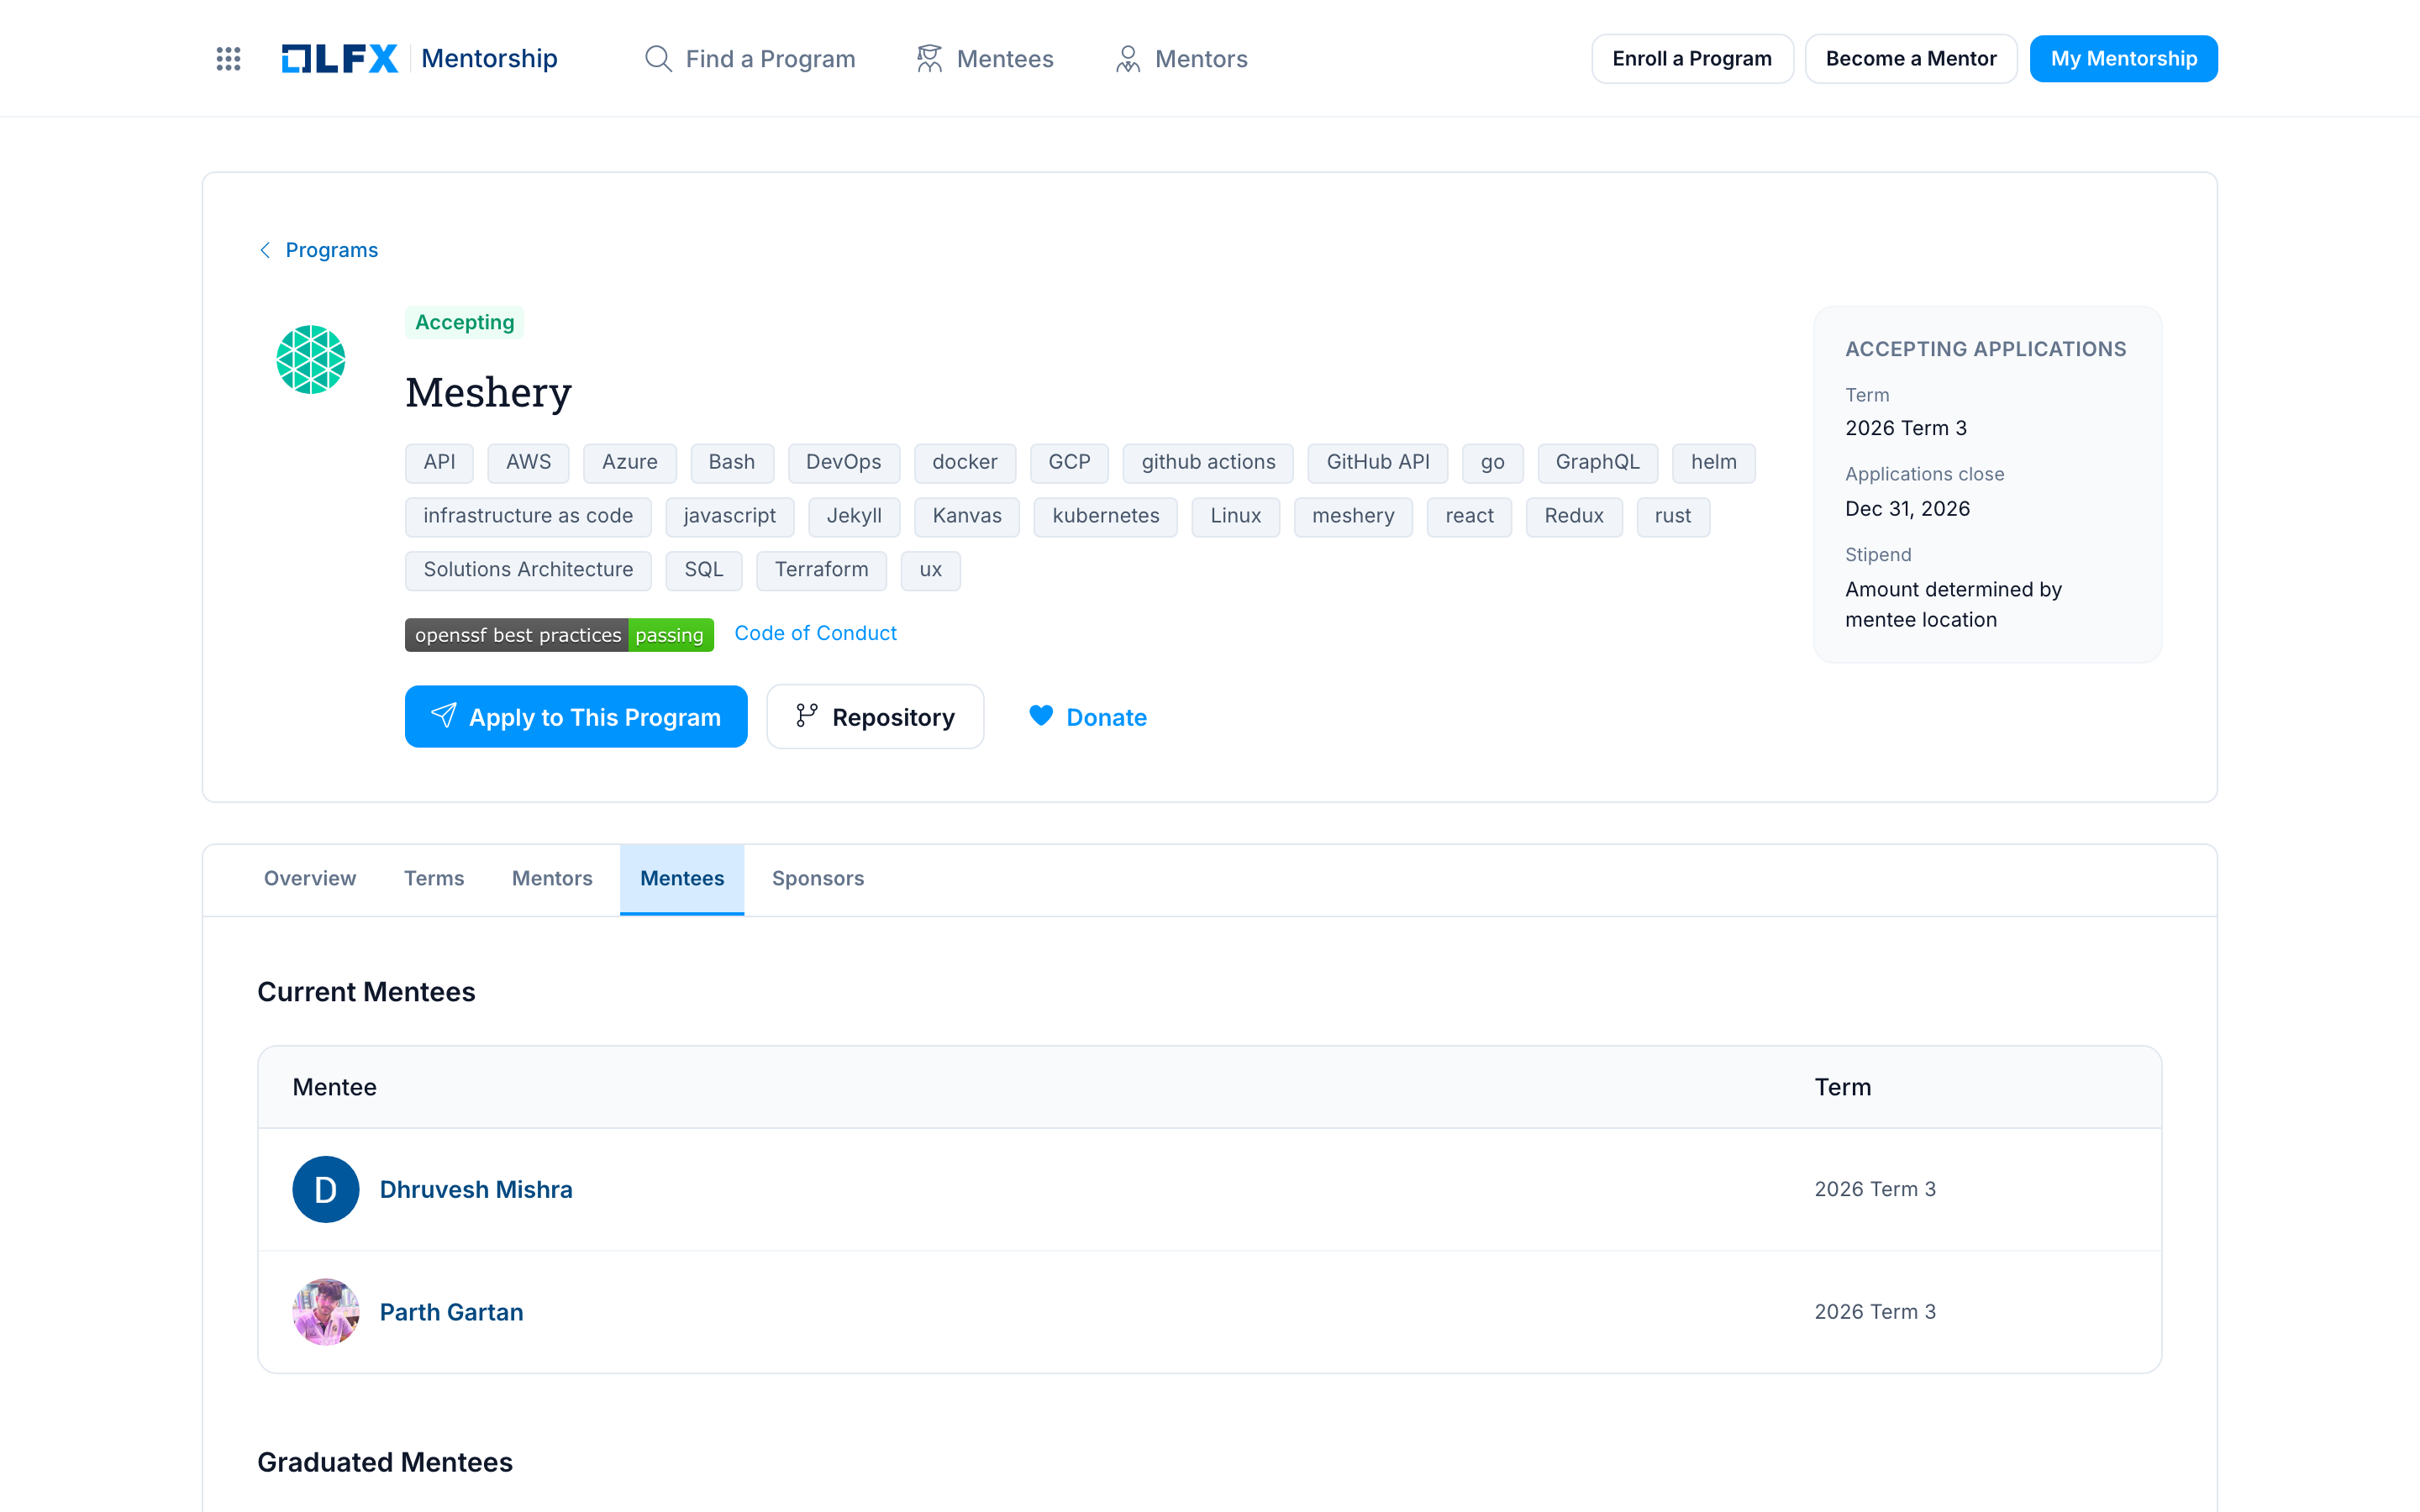Click the ux skill tag
Image resolution: width=2420 pixels, height=1512 pixels.
pyautogui.click(x=930, y=570)
